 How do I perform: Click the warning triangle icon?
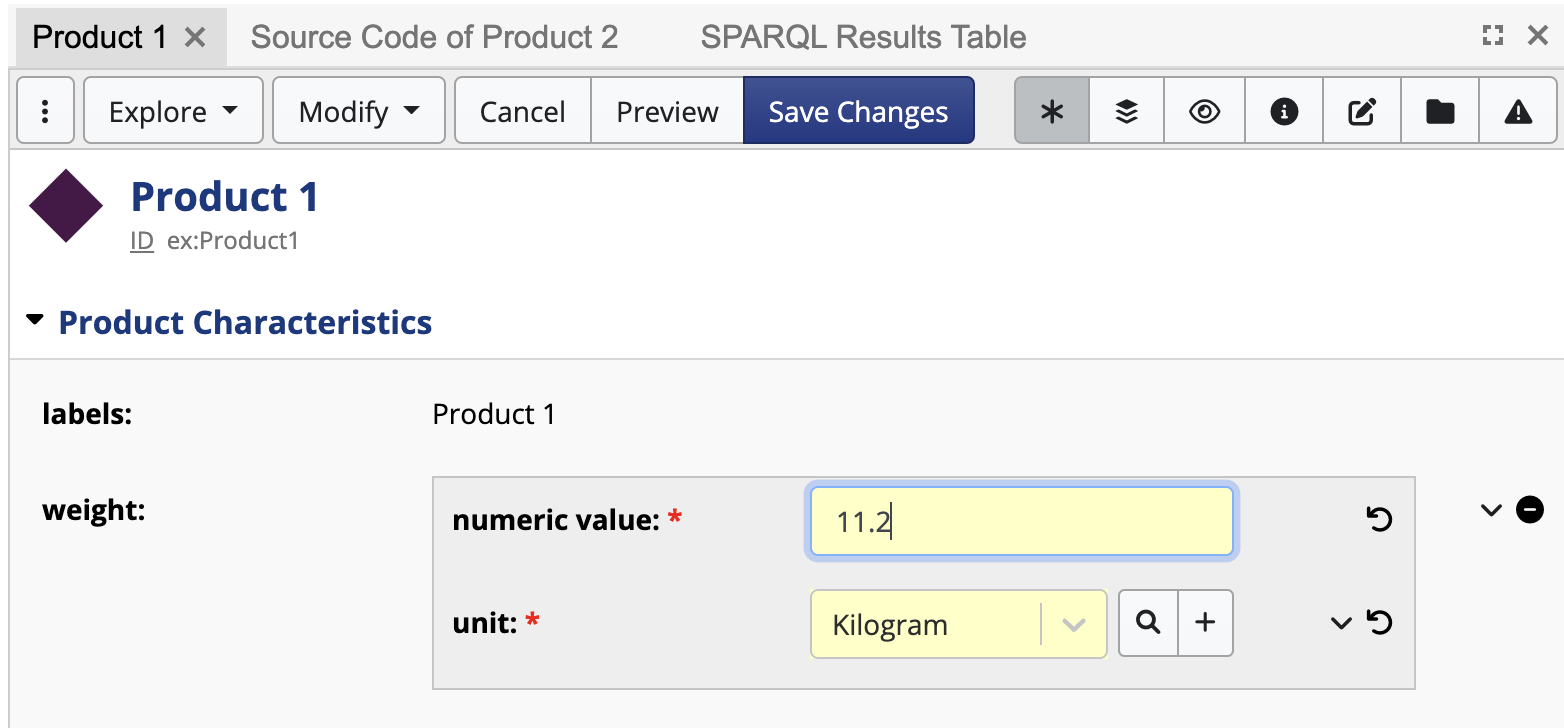(x=1518, y=111)
